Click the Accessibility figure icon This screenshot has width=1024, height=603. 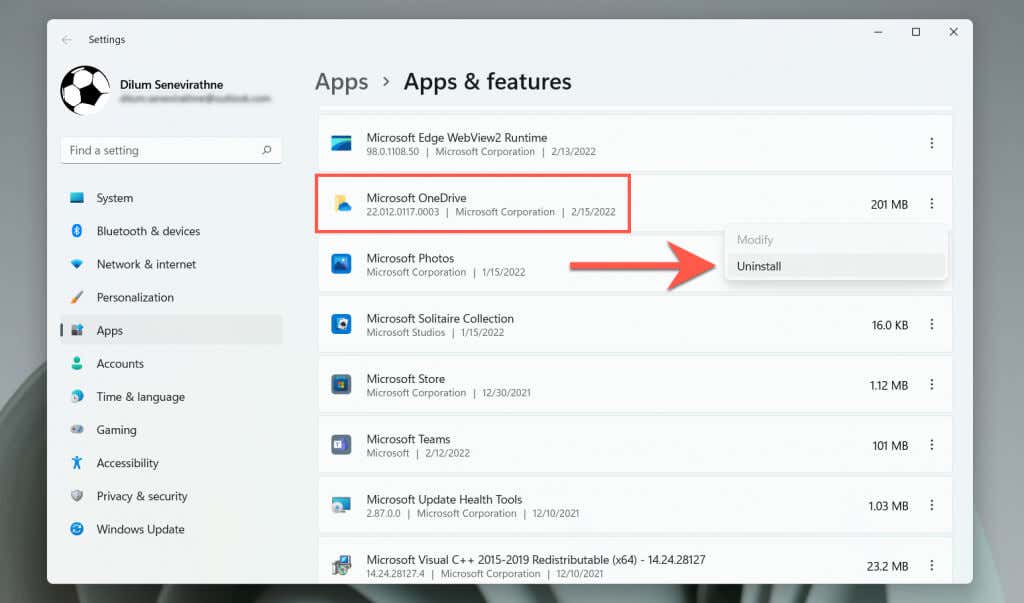pyautogui.click(x=77, y=463)
